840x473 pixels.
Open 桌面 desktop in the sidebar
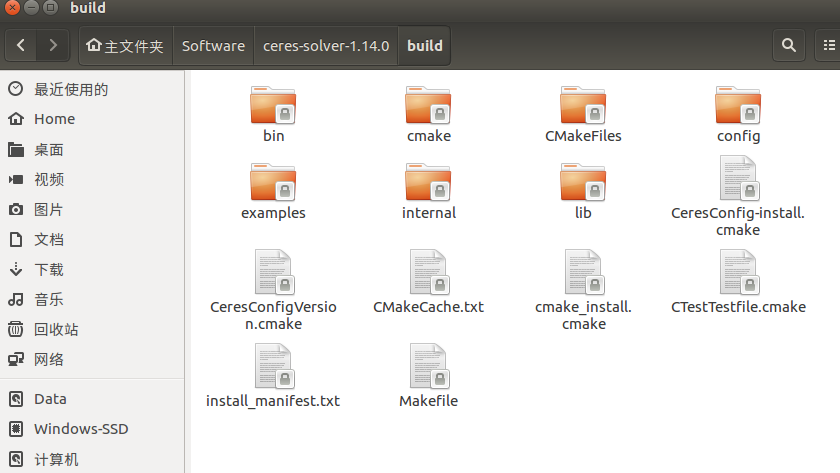[92, 149]
